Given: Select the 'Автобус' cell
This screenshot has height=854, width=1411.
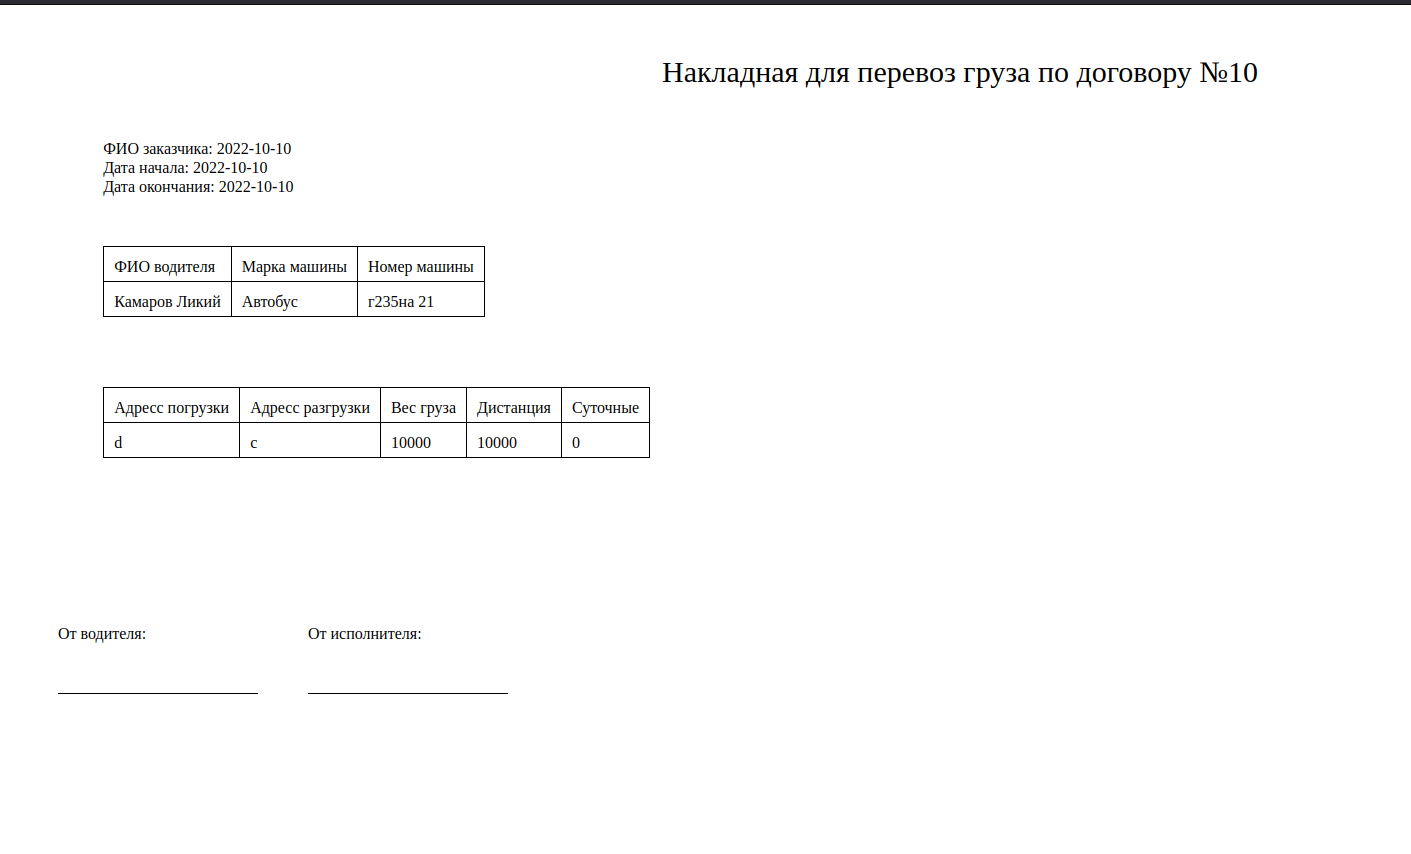Looking at the screenshot, I should [294, 300].
